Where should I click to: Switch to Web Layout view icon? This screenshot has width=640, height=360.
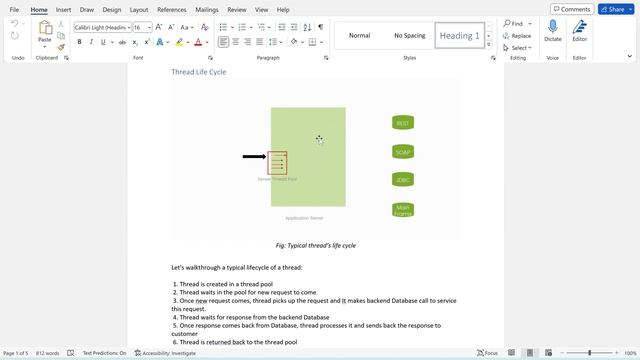tap(548, 353)
